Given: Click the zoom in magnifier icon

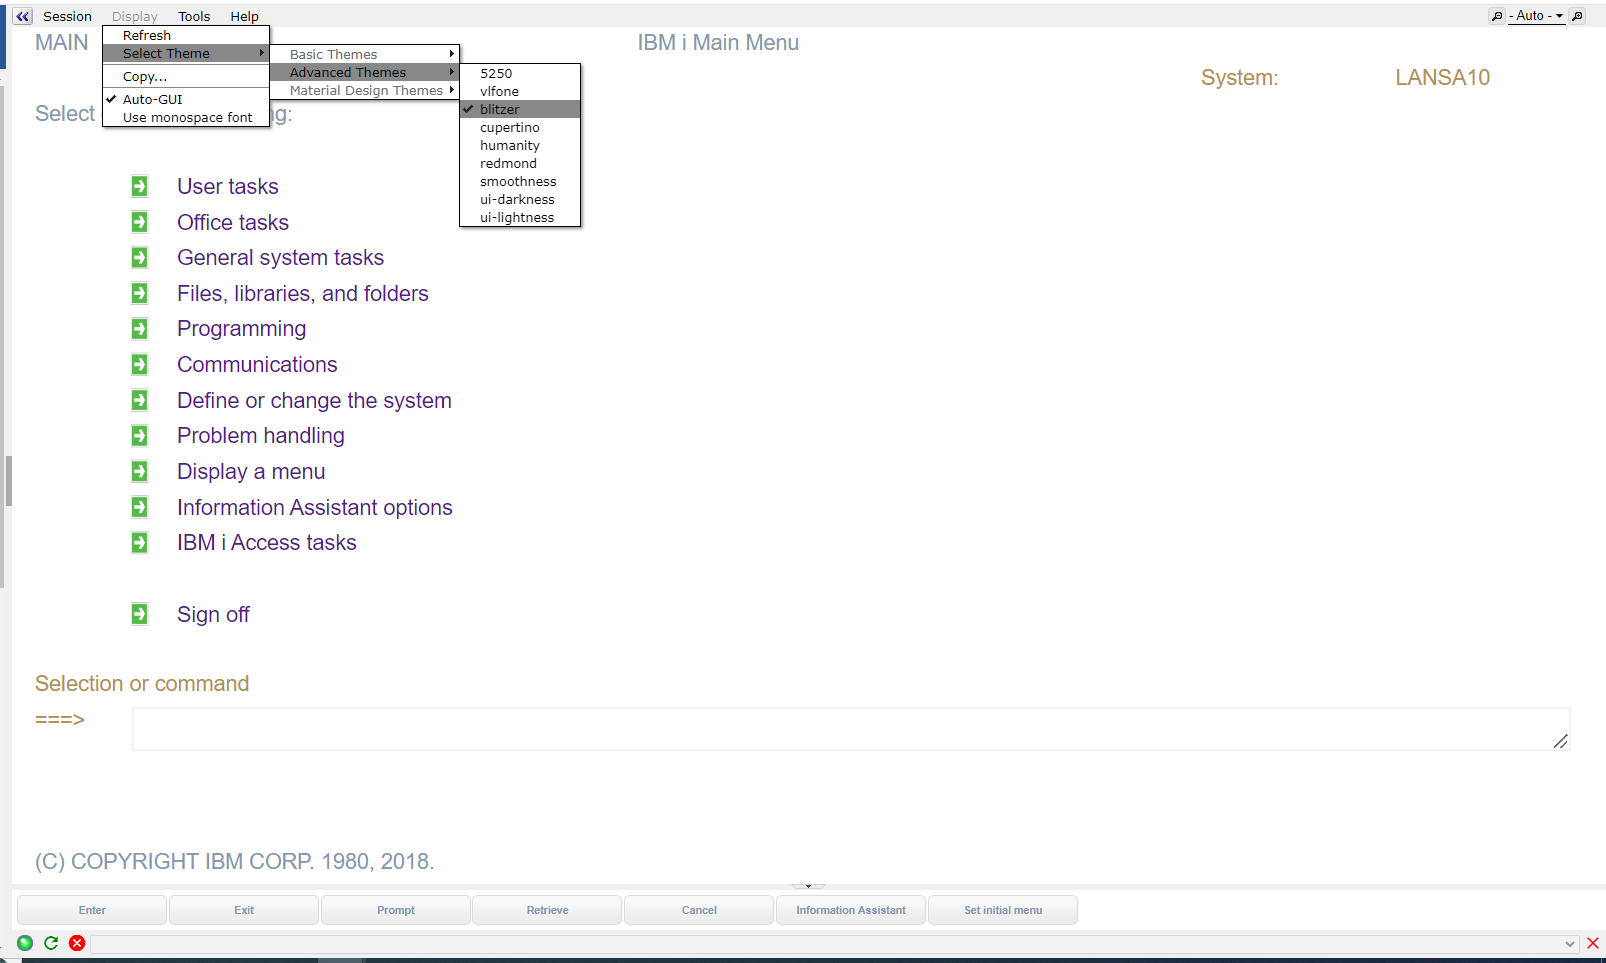Looking at the screenshot, I should tap(1577, 16).
